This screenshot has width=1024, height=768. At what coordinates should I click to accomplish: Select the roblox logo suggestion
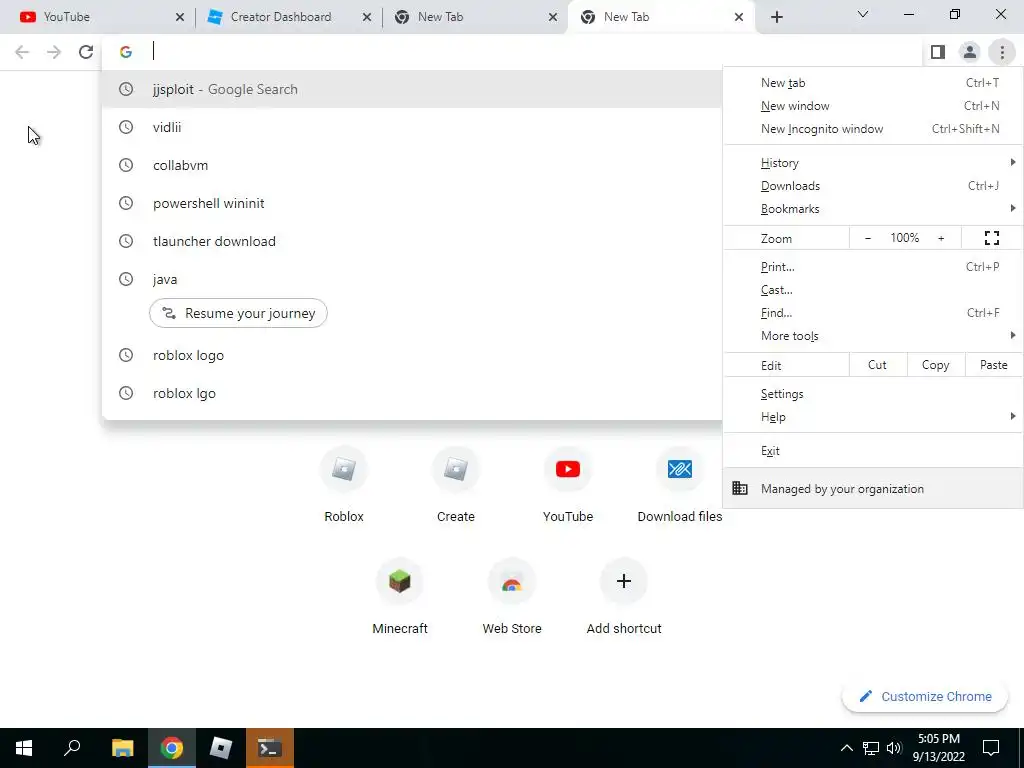tap(412, 355)
